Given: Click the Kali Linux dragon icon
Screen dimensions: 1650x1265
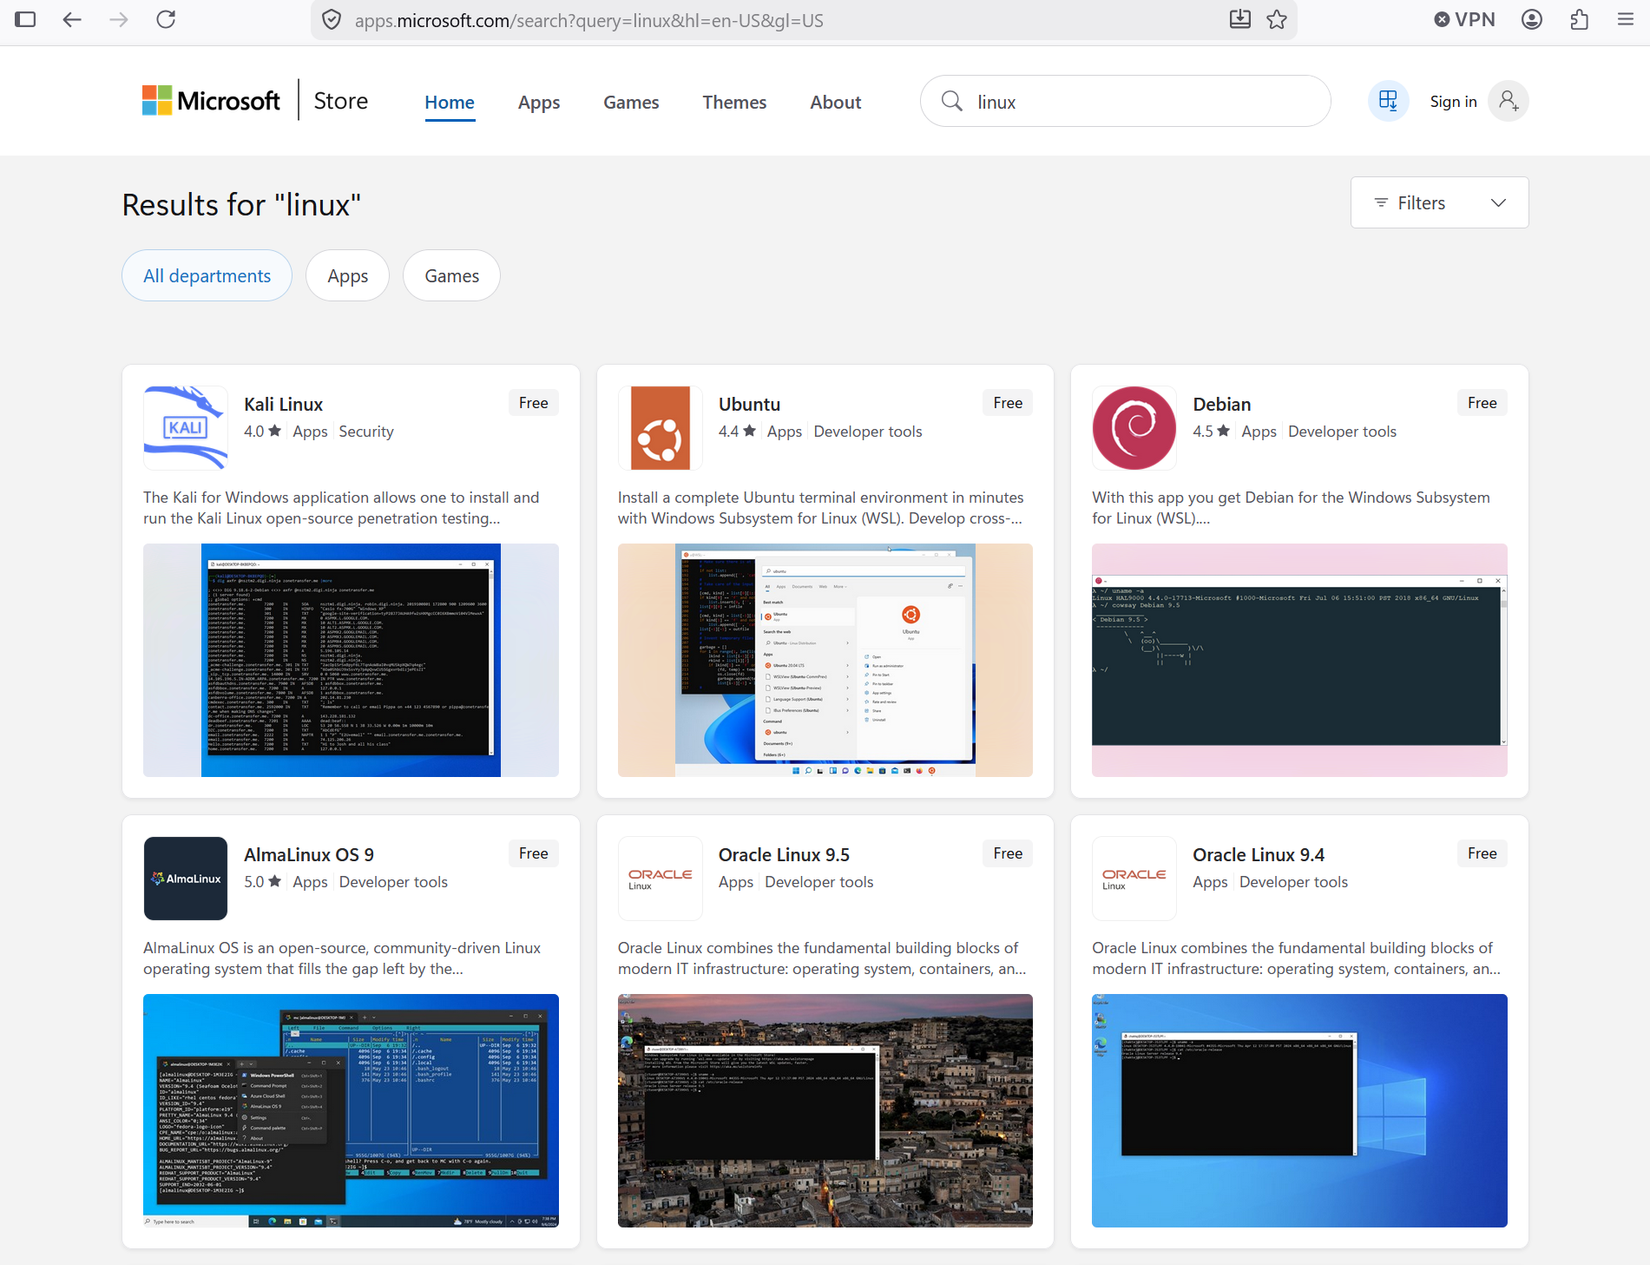Looking at the screenshot, I should [x=185, y=428].
